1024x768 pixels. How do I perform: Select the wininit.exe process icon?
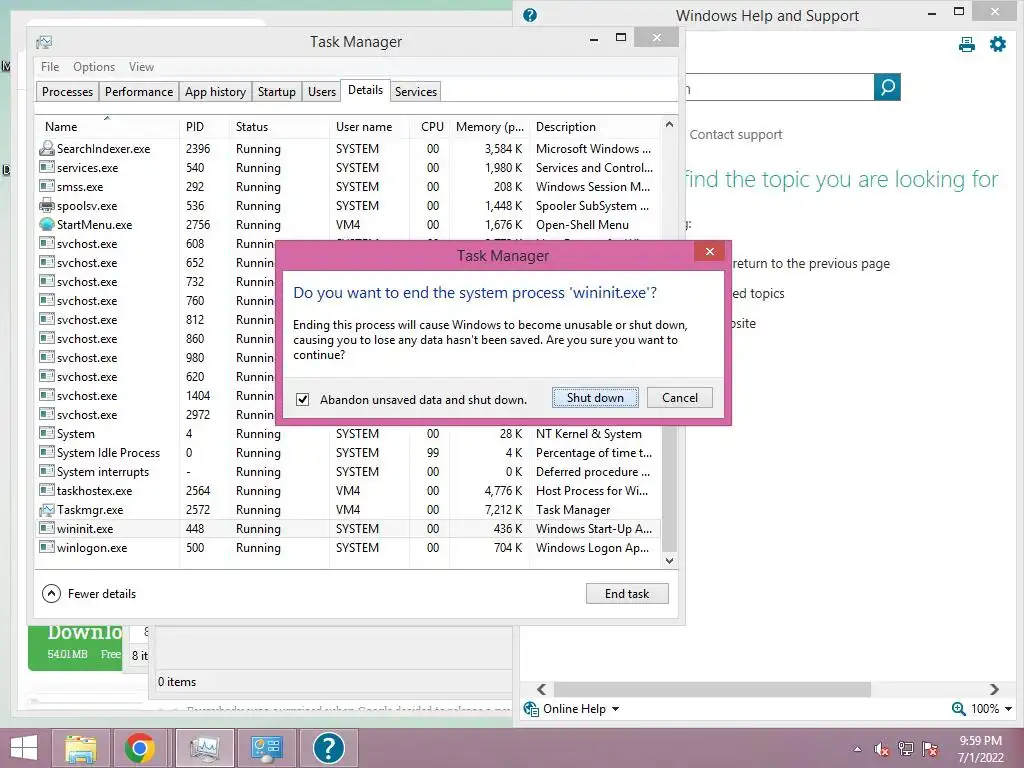pos(46,528)
